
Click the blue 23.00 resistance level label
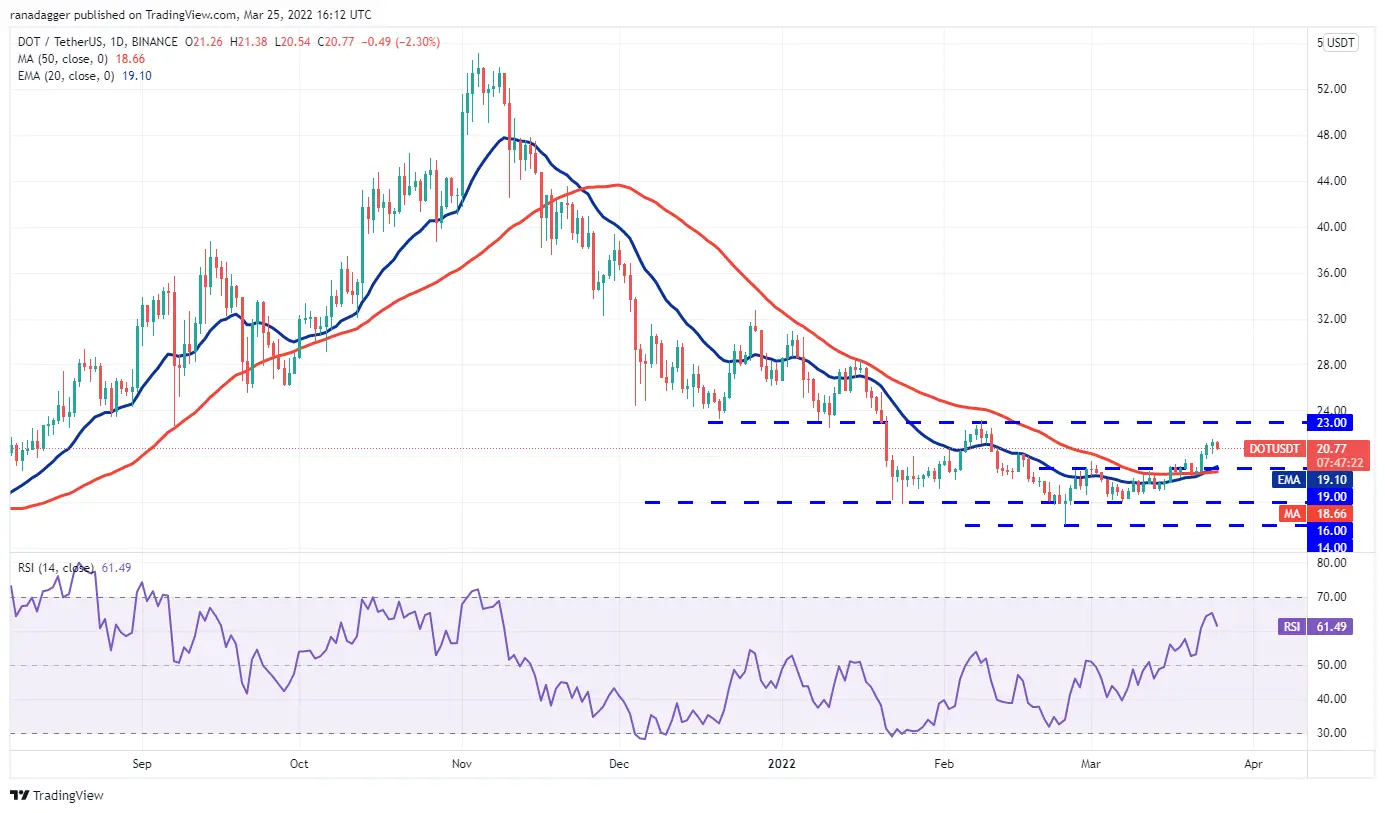click(x=1334, y=422)
